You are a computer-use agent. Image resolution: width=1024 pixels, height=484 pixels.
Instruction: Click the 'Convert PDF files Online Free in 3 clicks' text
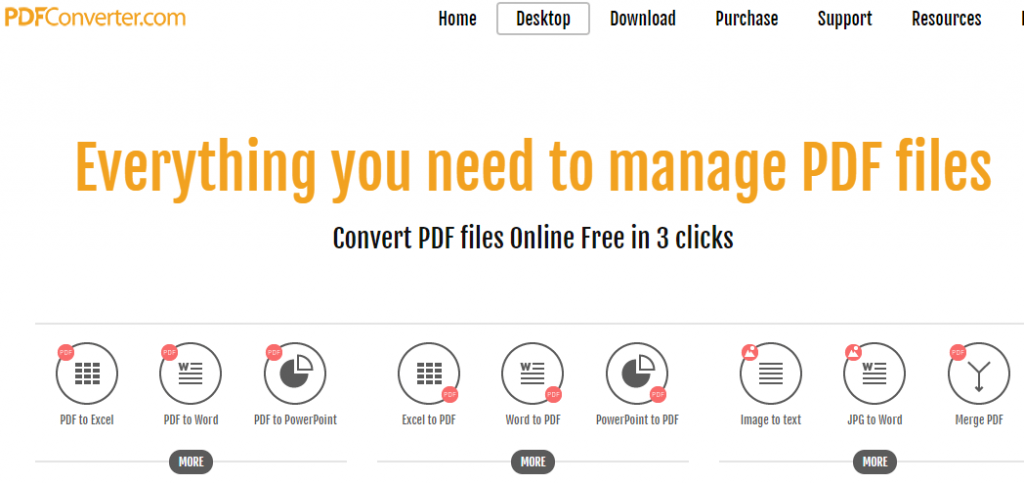pyautogui.click(x=533, y=238)
